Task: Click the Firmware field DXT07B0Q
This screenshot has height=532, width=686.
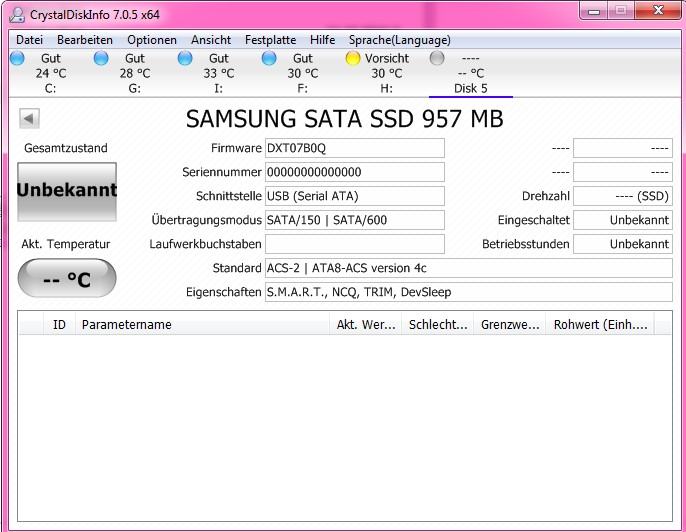Action: point(355,148)
